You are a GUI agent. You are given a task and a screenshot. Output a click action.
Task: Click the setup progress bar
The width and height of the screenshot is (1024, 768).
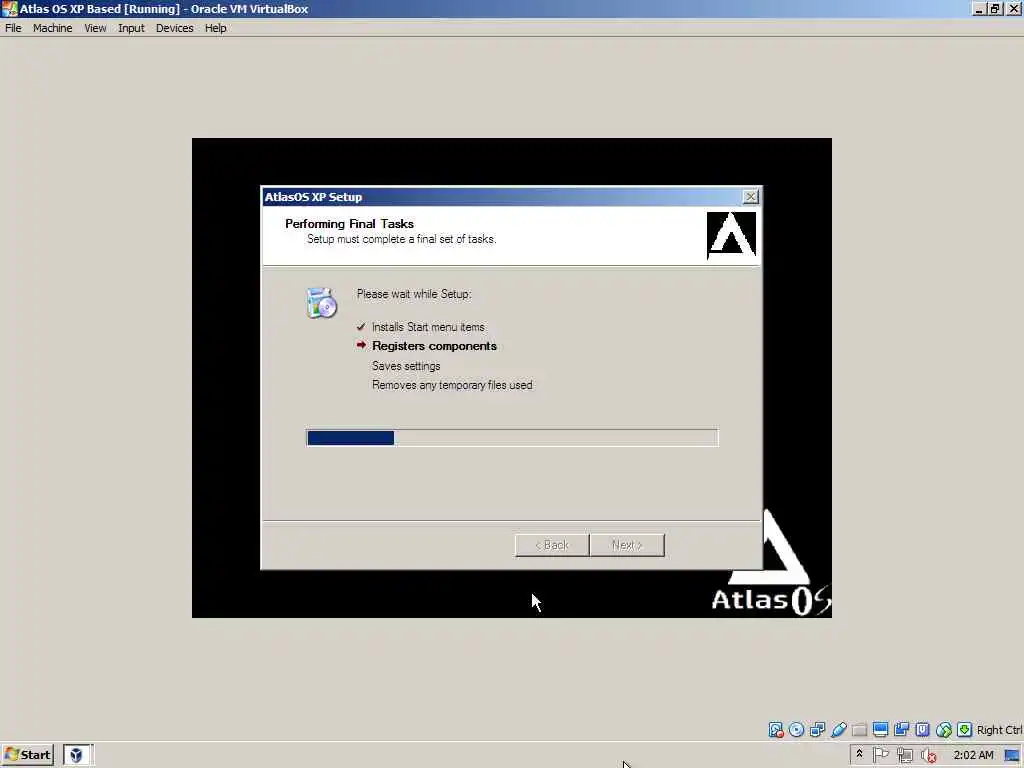512,438
